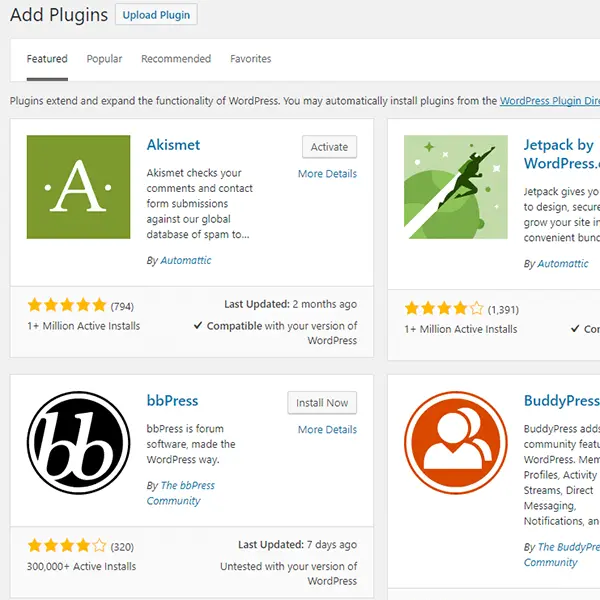Click the BuddyPress plugin logo icon

click(455, 443)
